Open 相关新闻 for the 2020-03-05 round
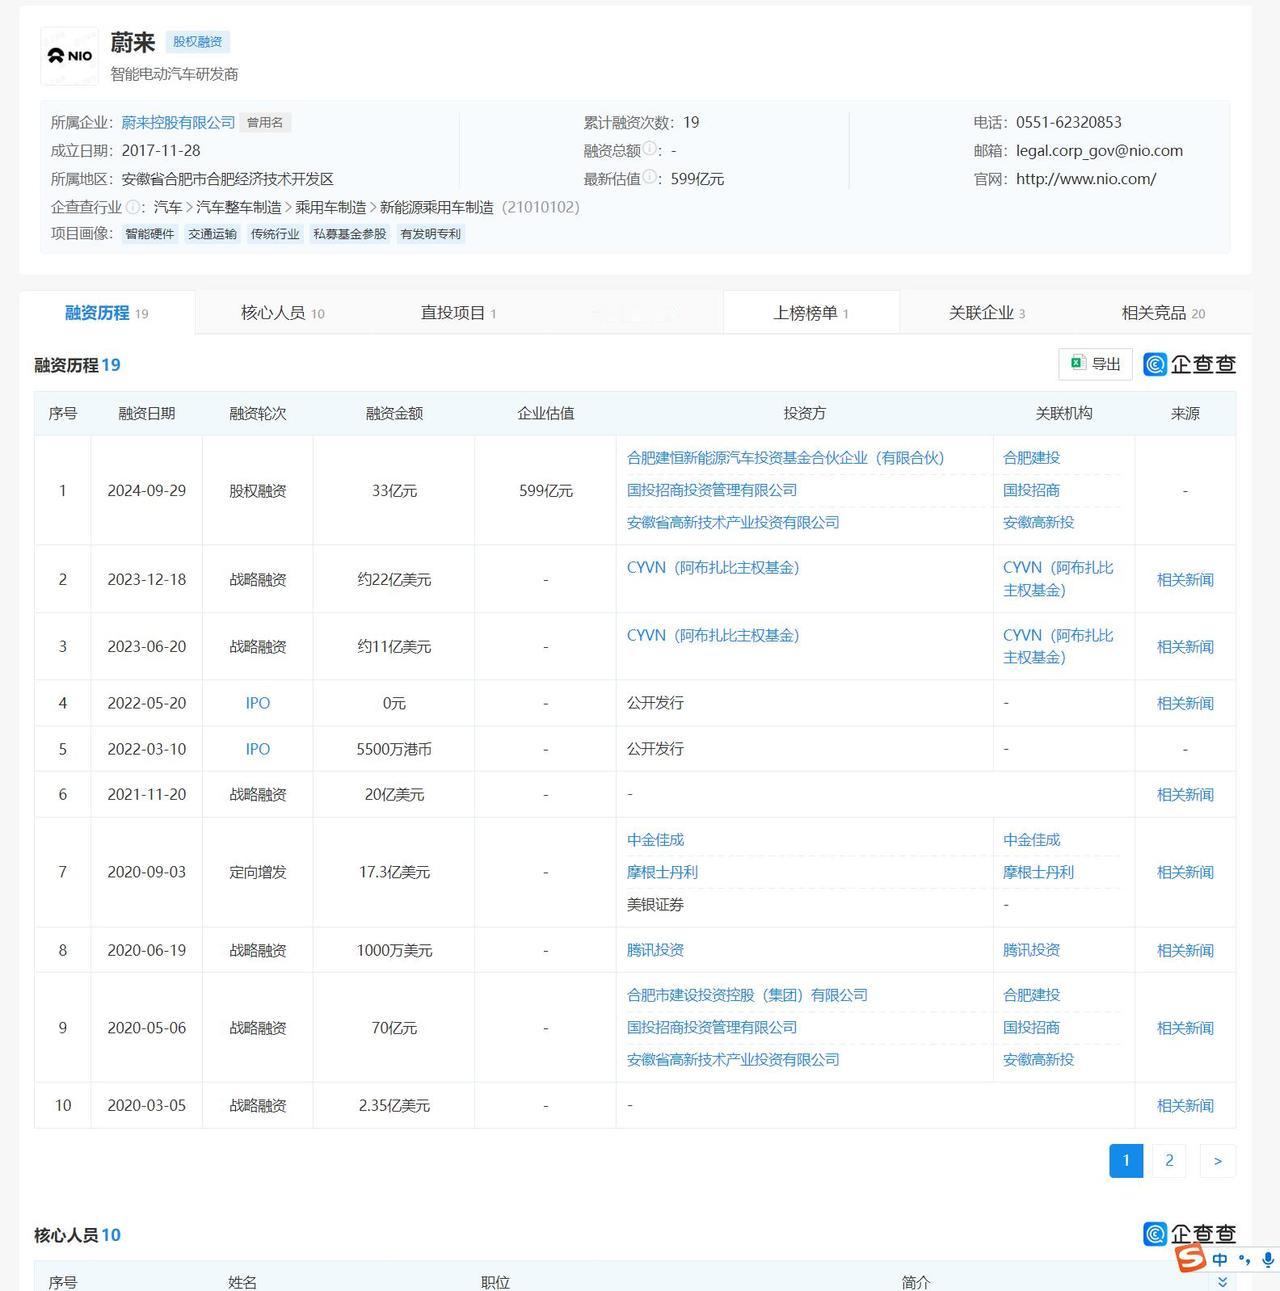 coord(1185,1106)
